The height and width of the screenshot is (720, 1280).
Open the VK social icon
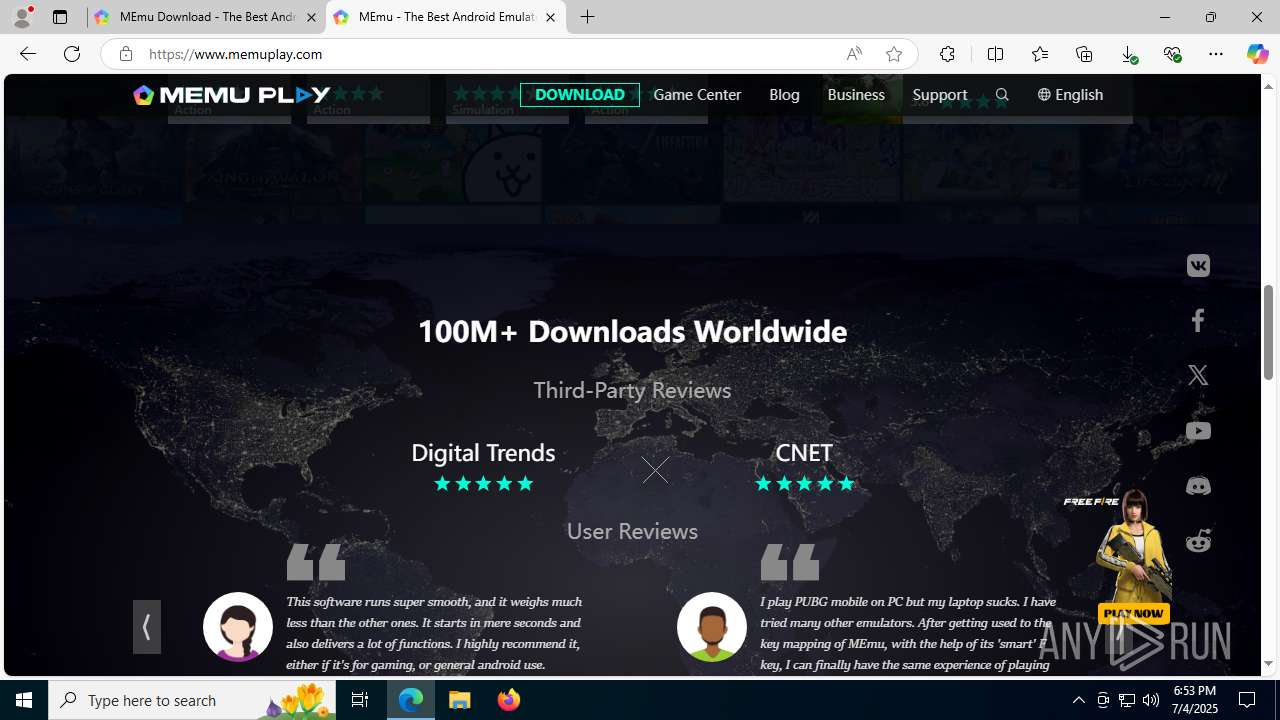[1198, 266]
